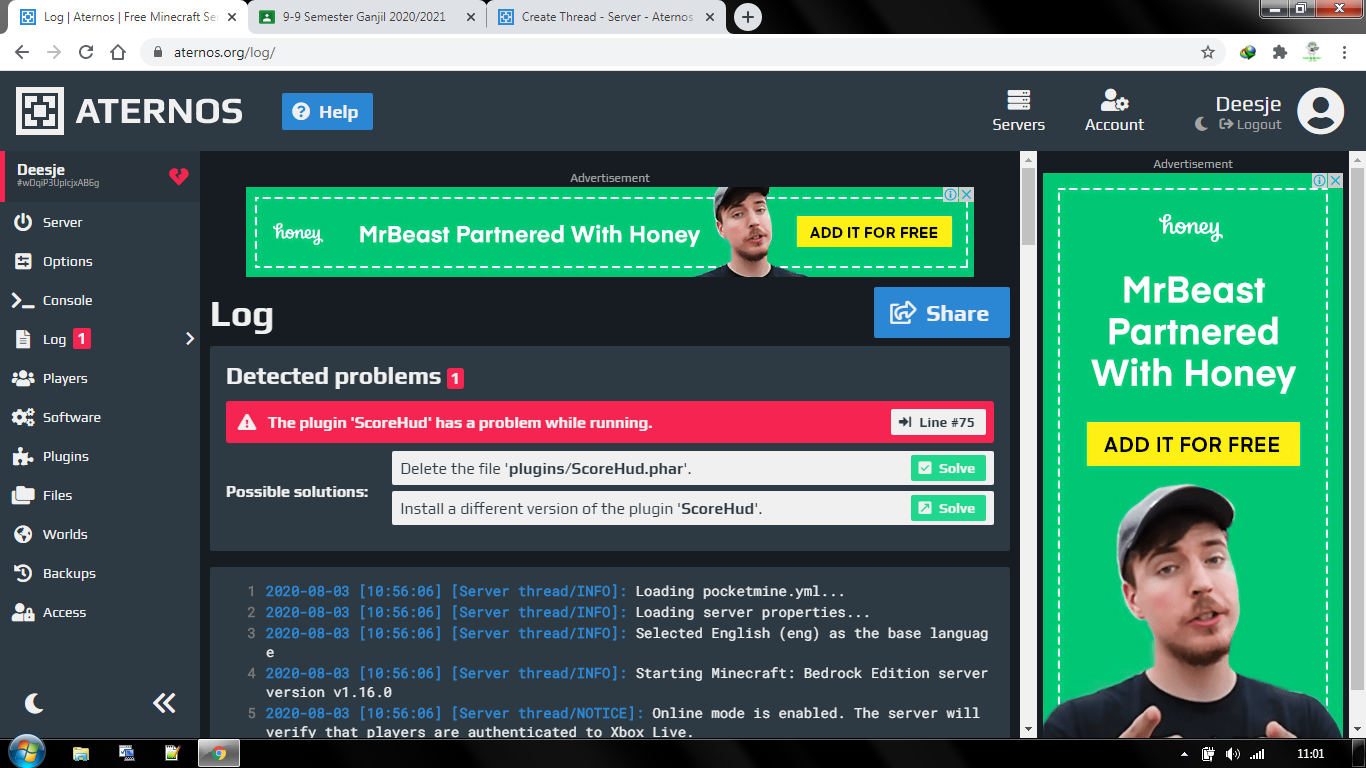Click Solve for deleting plugins/ScoreHud.phar
Image resolution: width=1366 pixels, height=768 pixels.
[x=947, y=468]
